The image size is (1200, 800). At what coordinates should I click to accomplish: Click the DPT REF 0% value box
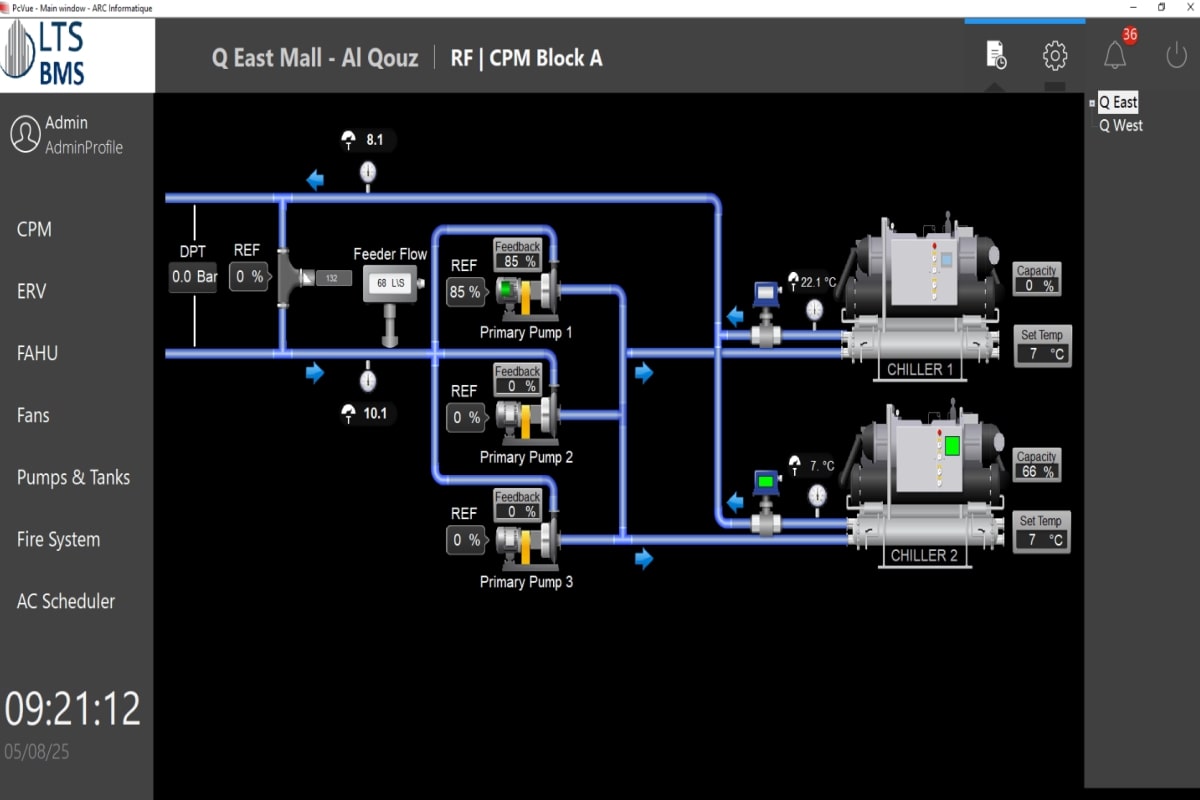(249, 277)
